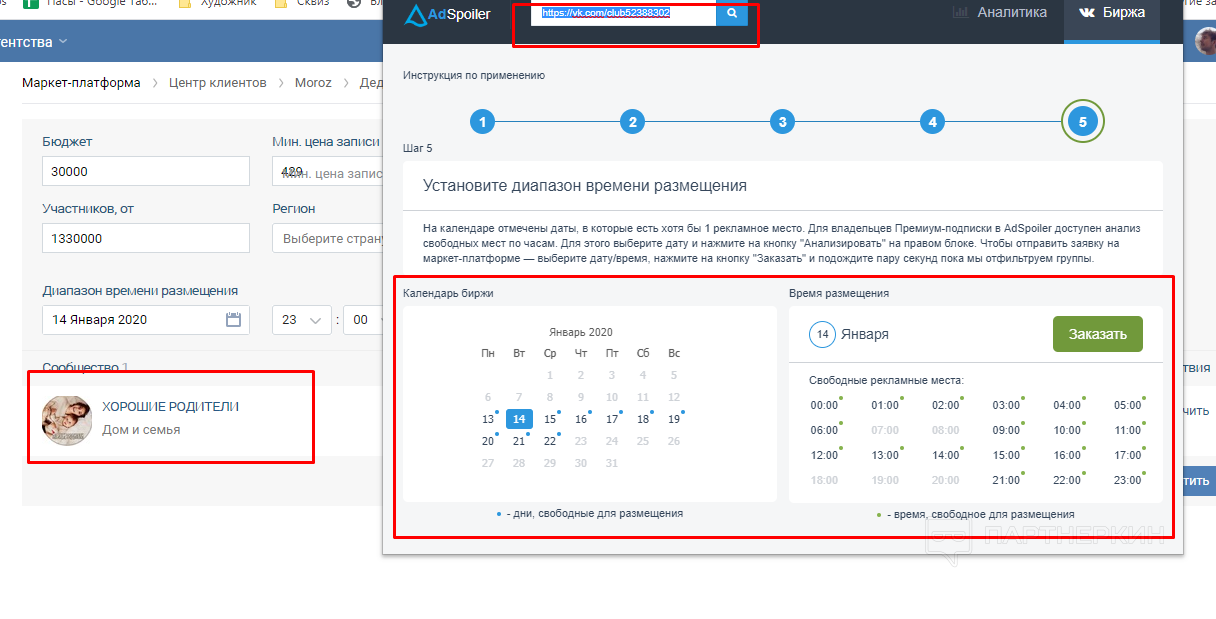Screen dimensions: 1216x619
Task: Select January 15 in the calendar
Action: 550,419
